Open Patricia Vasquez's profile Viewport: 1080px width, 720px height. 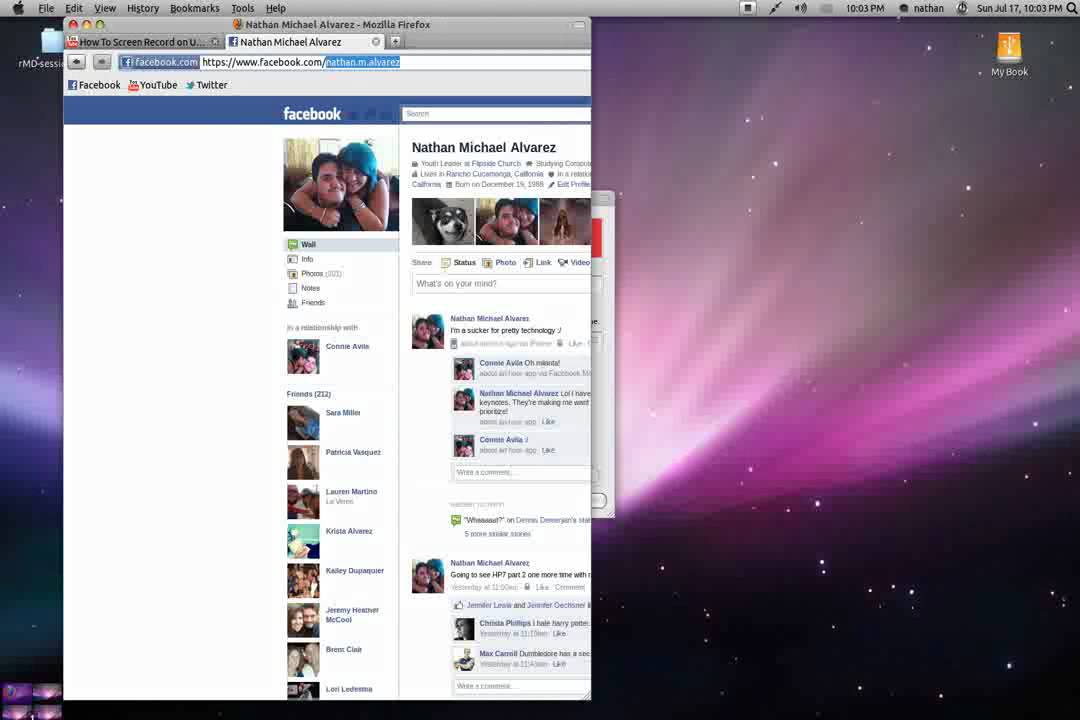coord(353,453)
